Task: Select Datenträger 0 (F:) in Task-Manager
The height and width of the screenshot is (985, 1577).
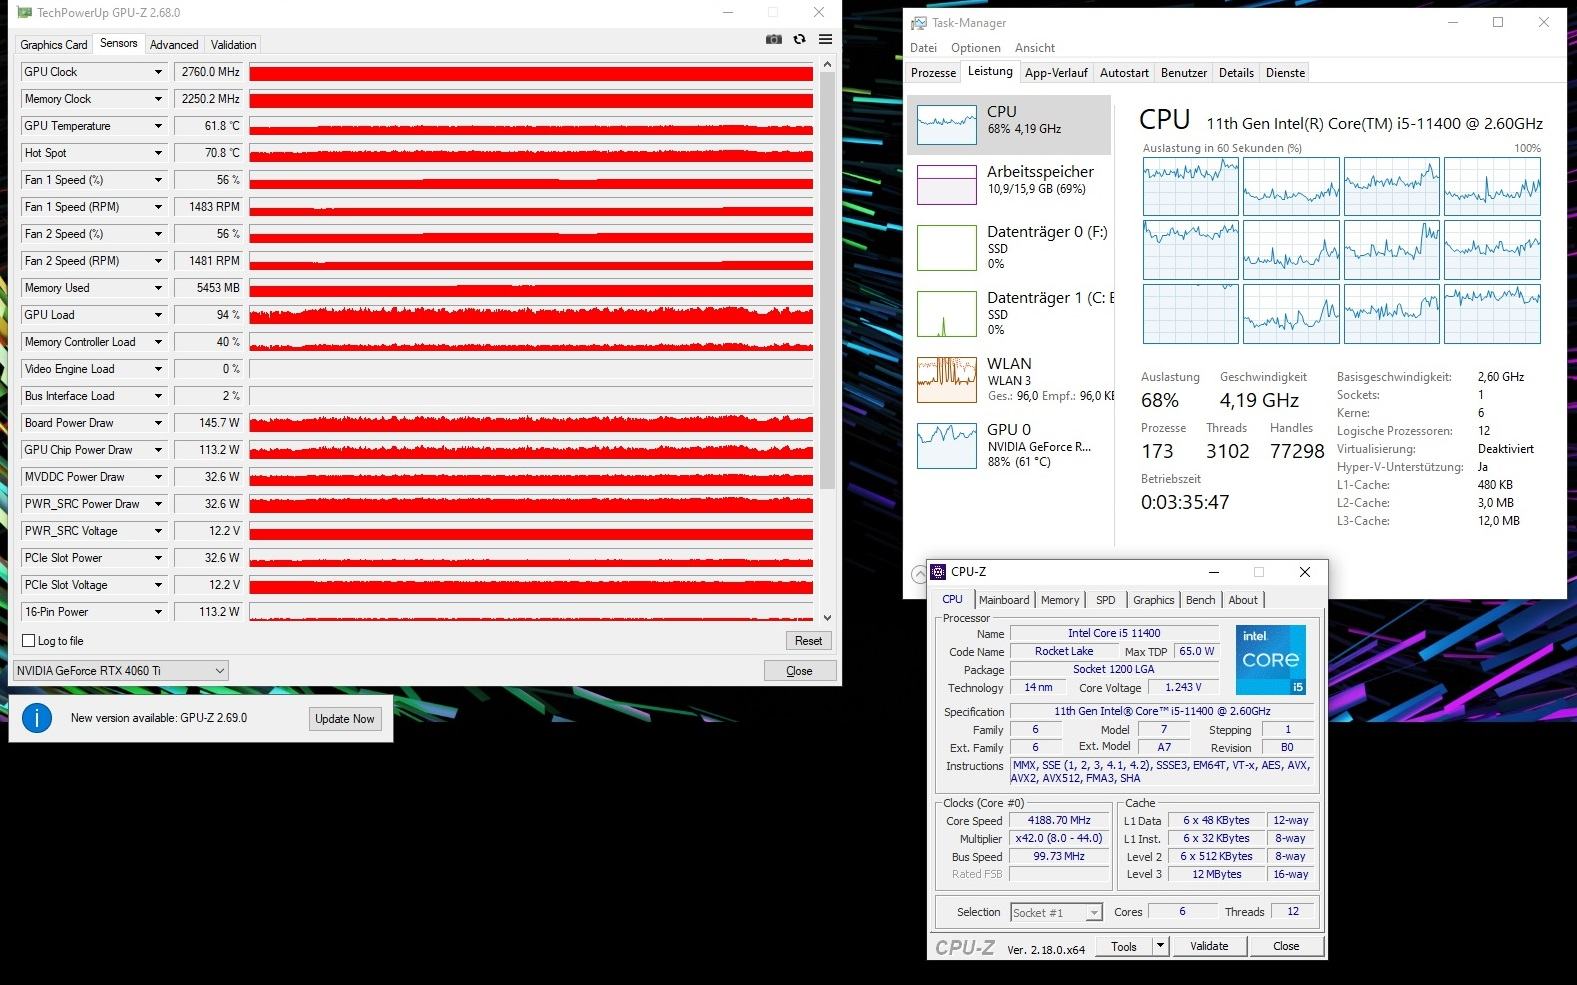Action: click(x=1009, y=247)
